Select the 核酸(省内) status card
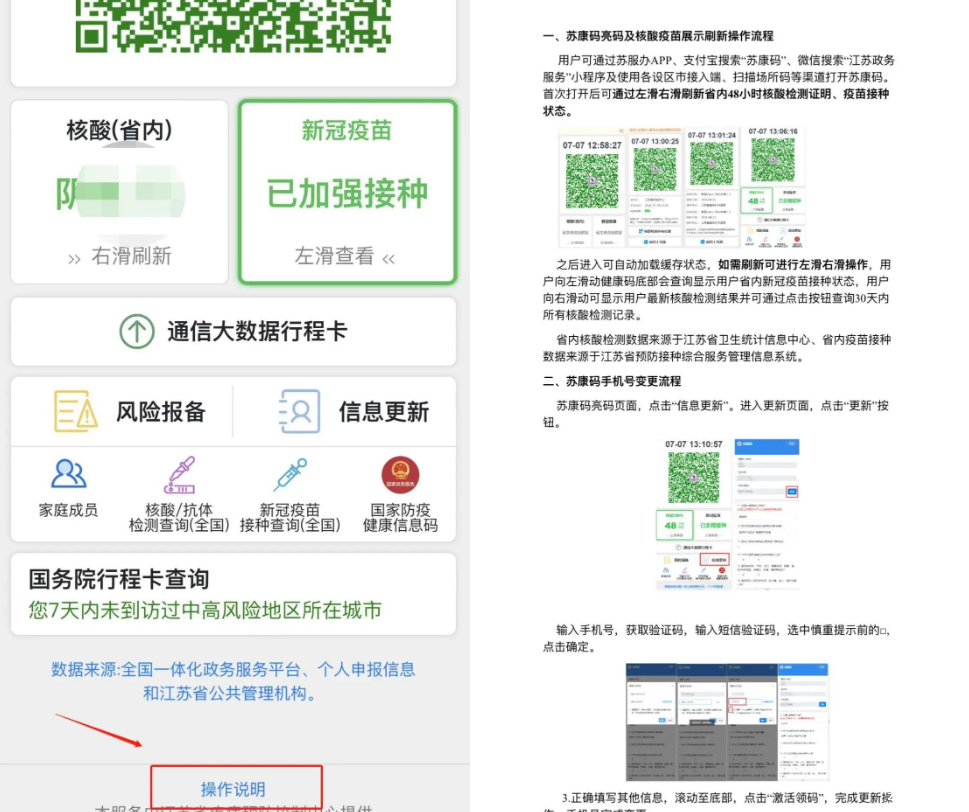 coord(119,192)
